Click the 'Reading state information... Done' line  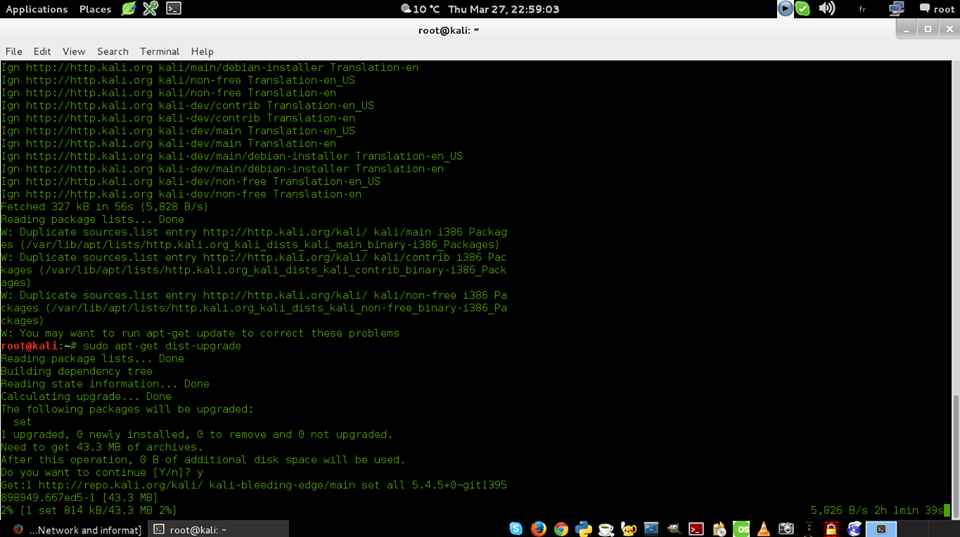pos(105,384)
